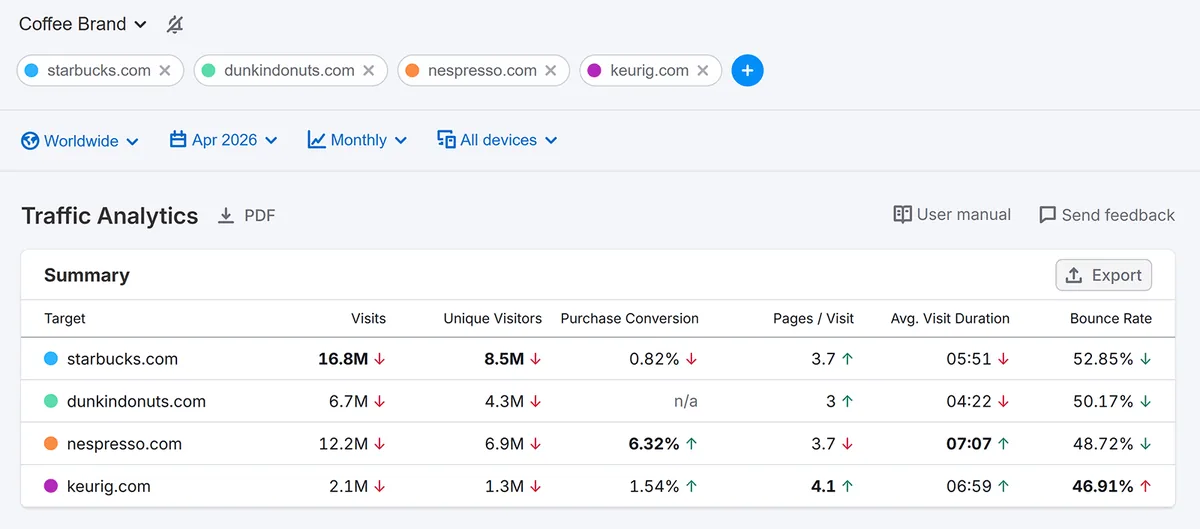Click the 12.2M visits value for nespresso.com
The image size is (1200, 529).
point(344,444)
